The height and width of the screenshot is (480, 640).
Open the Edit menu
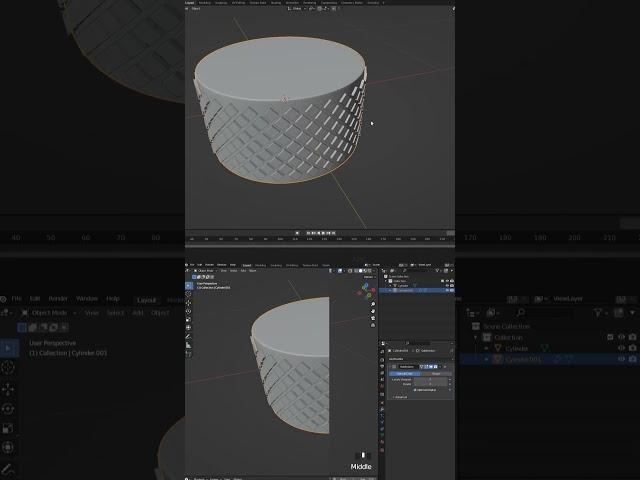pos(200,265)
